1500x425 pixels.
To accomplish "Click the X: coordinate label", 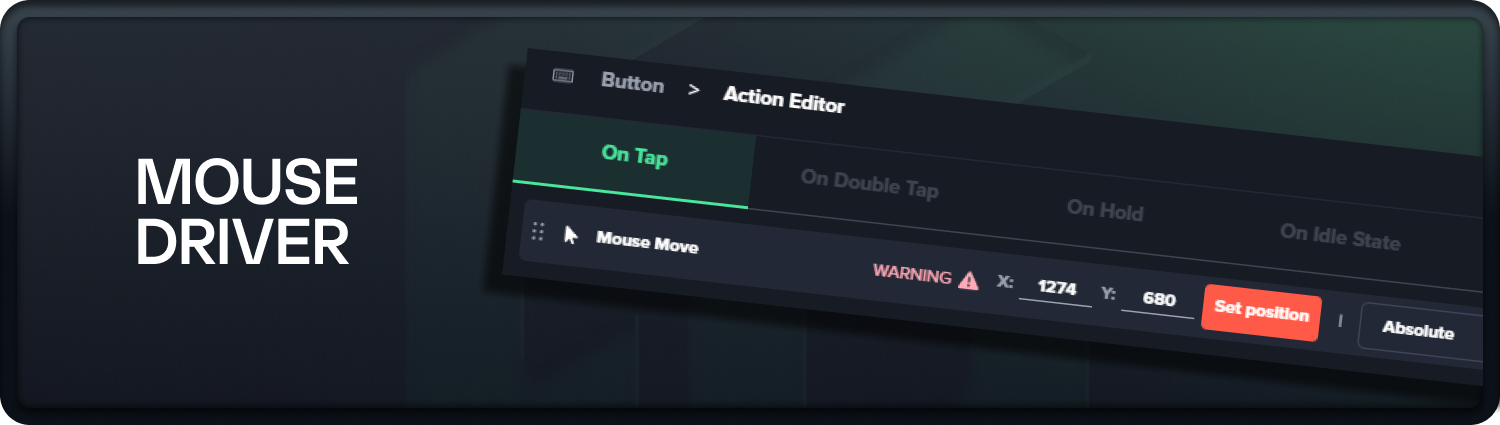I will coord(1005,281).
